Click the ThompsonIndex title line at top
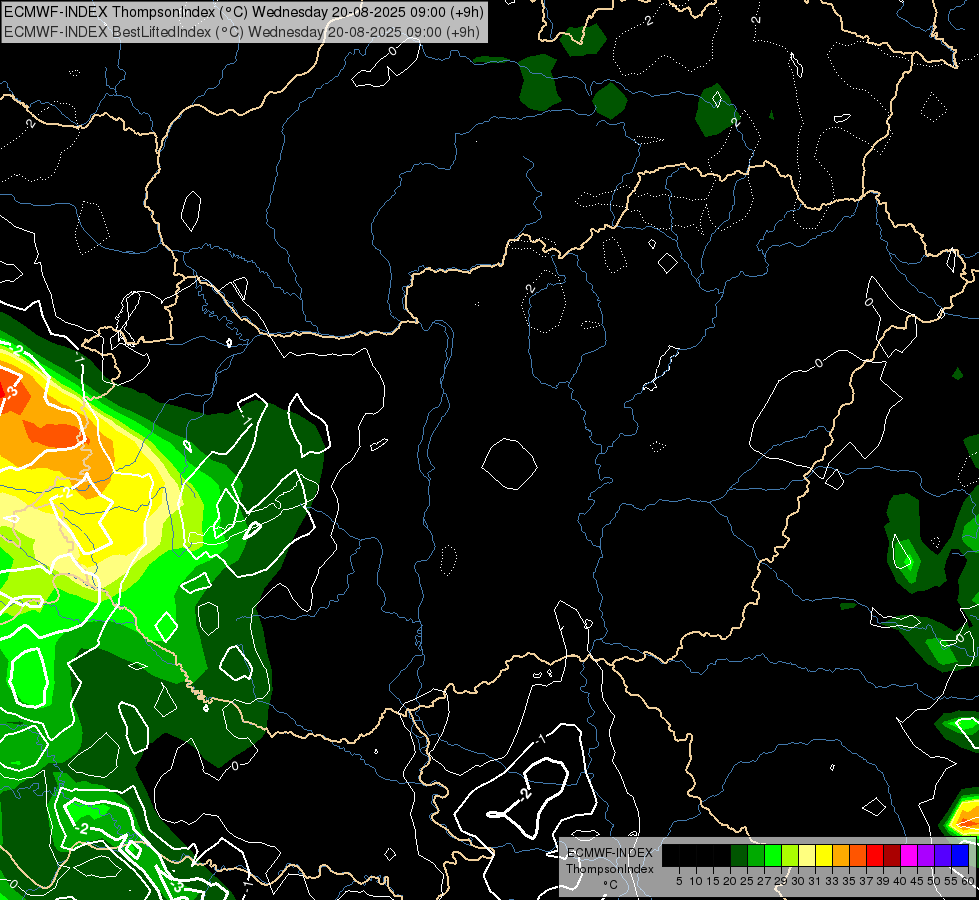979x900 pixels. (244, 12)
